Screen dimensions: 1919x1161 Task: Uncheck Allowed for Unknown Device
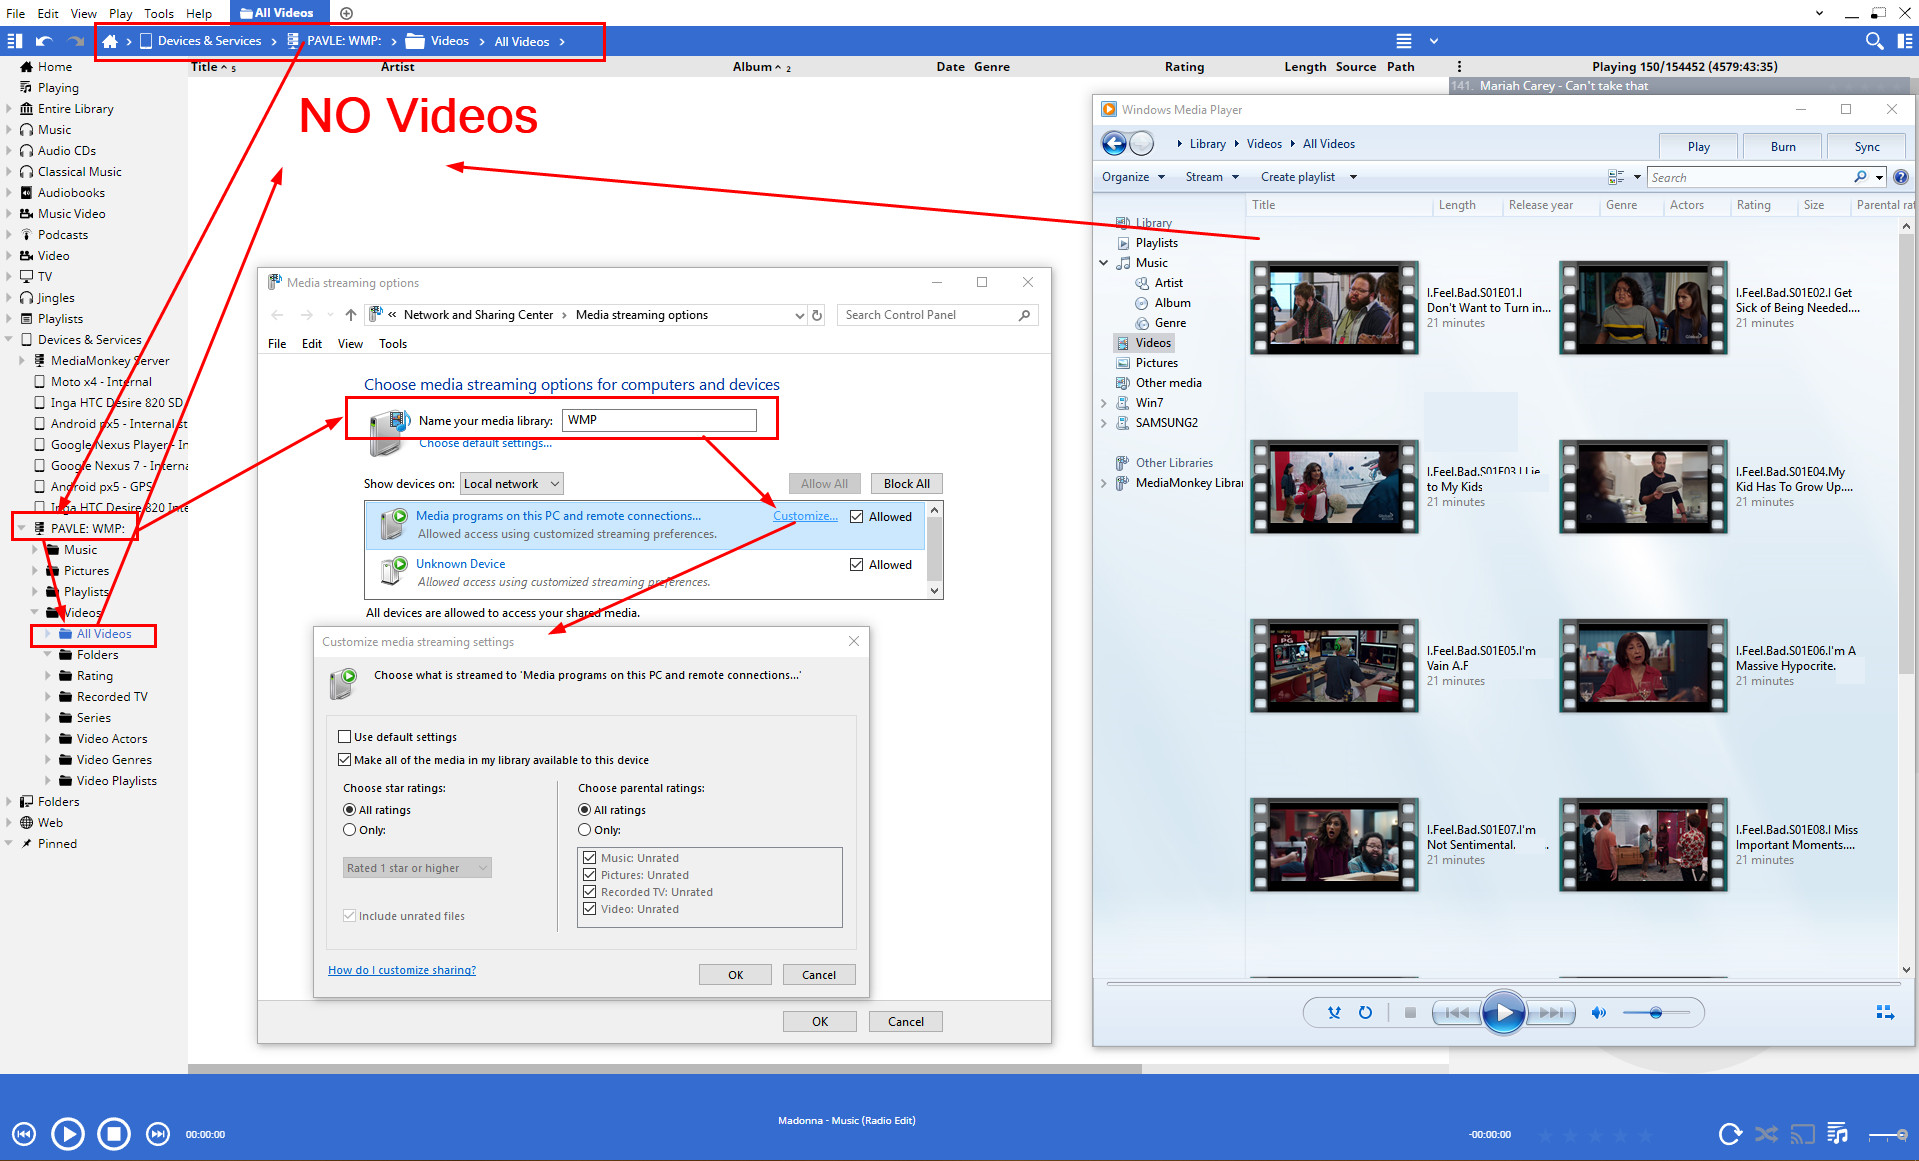tap(856, 565)
